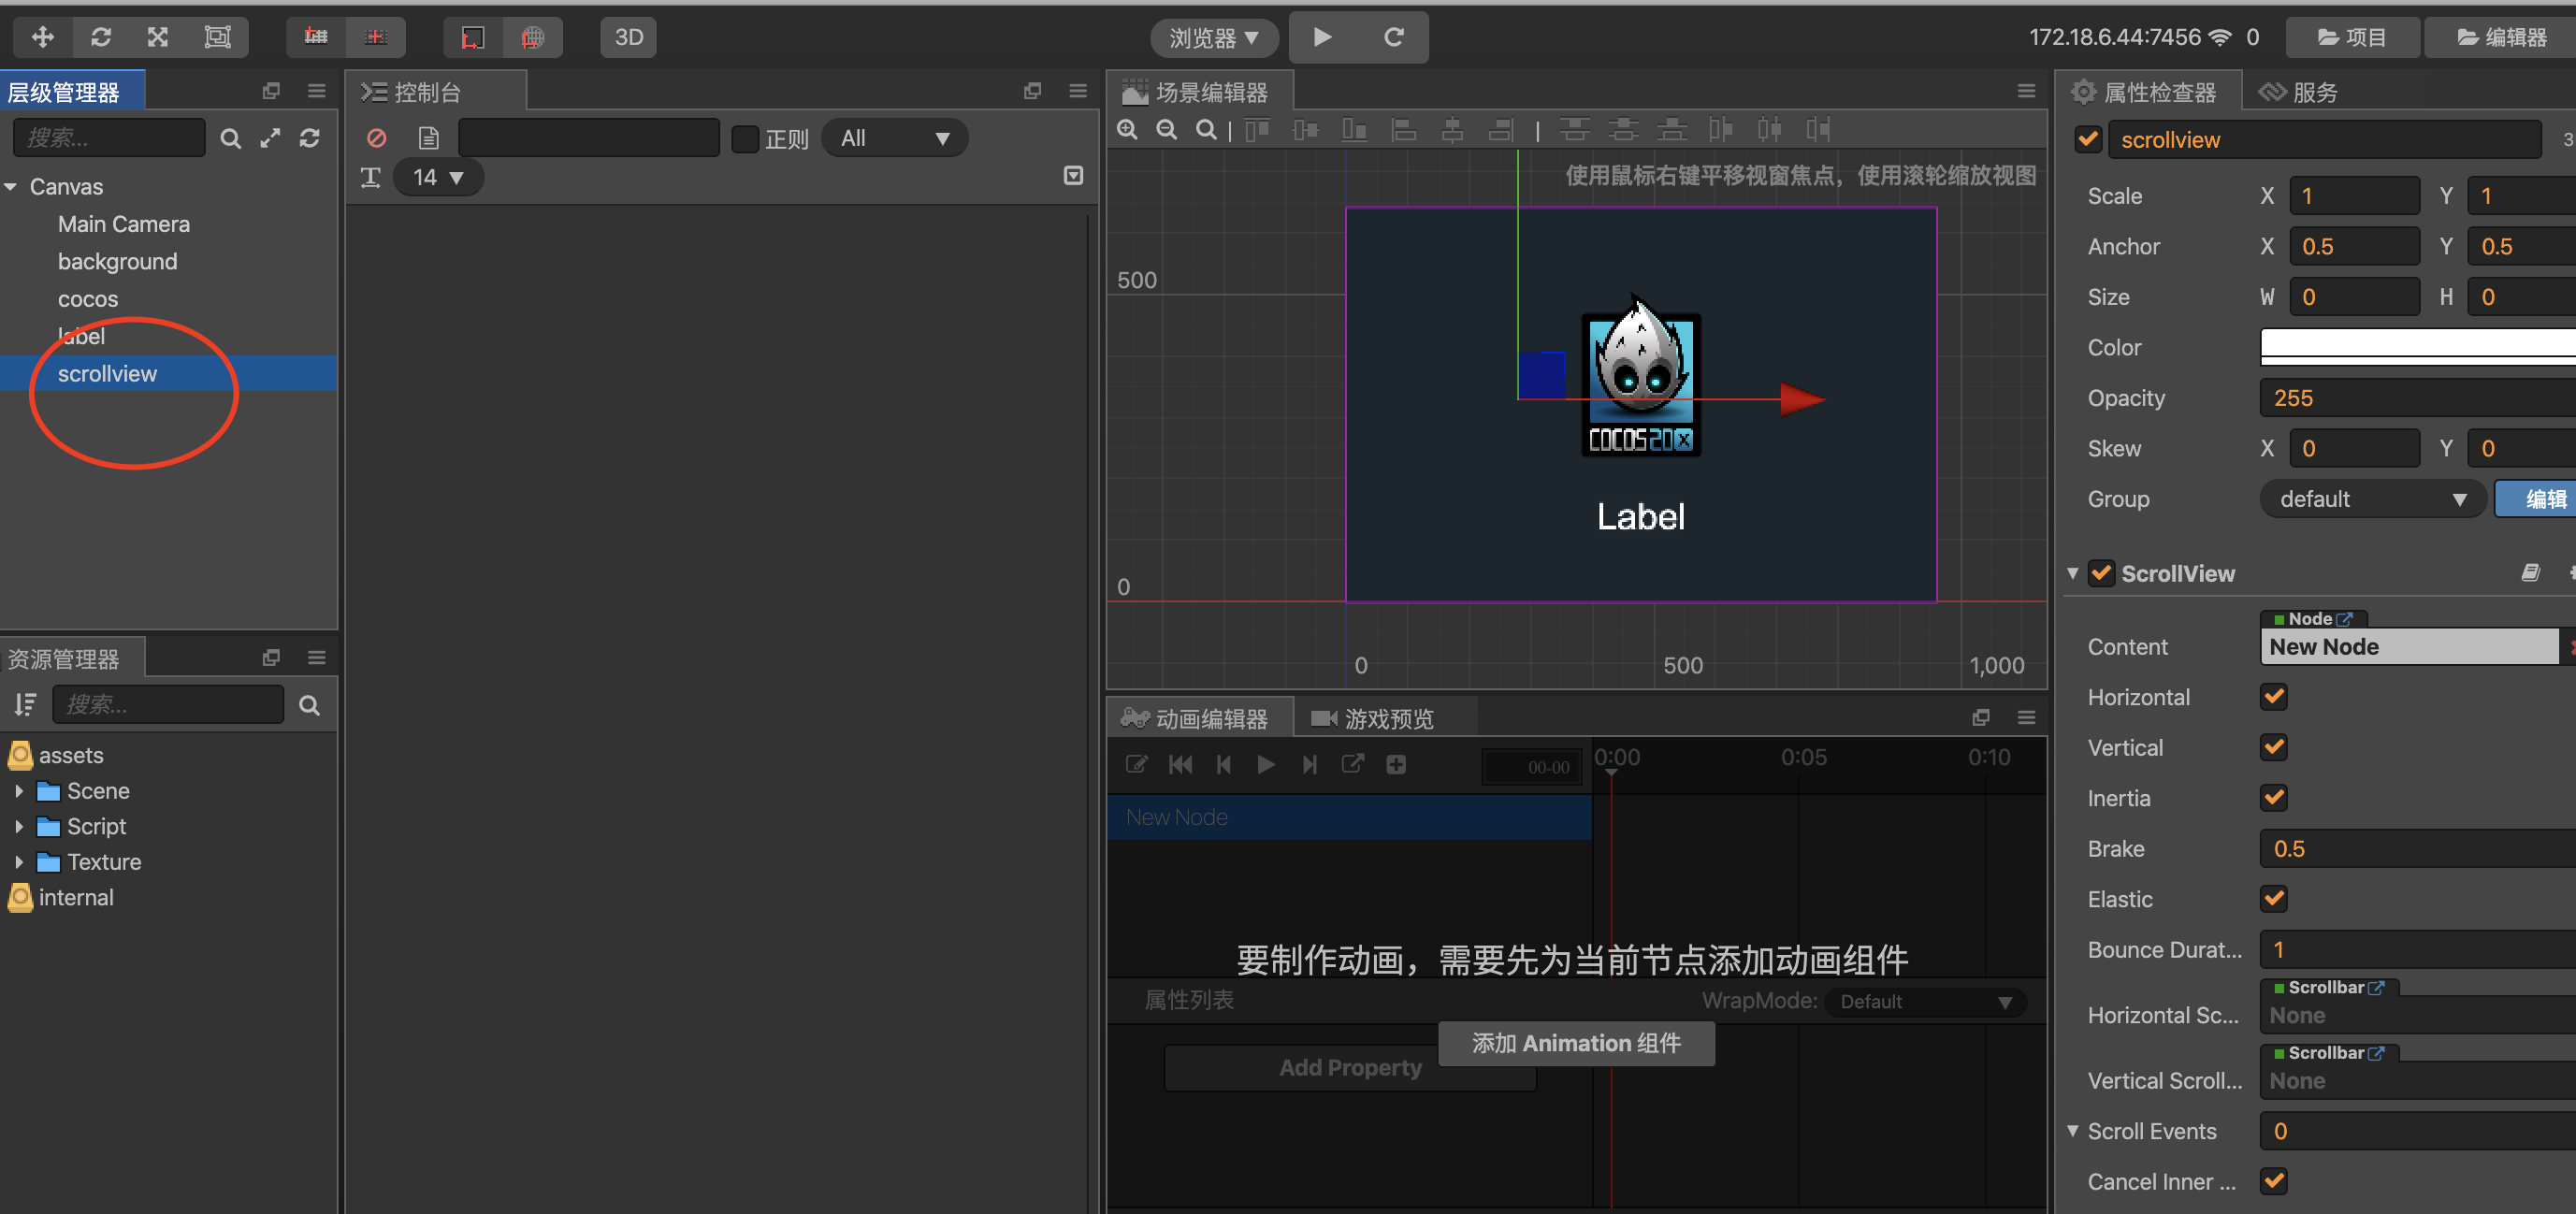Click the scene editor zoom in icon
The height and width of the screenshot is (1214, 2576).
tap(1127, 130)
